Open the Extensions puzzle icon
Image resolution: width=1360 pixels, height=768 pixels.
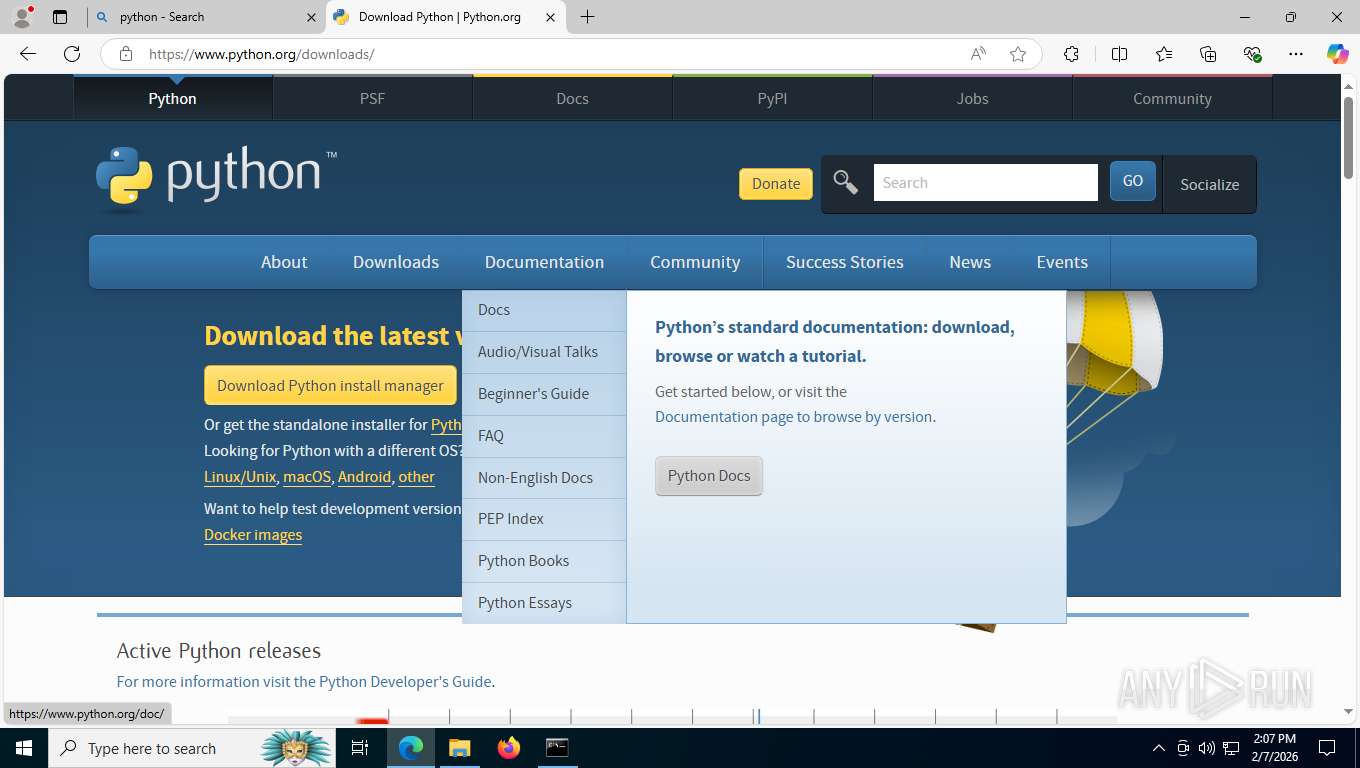pyautogui.click(x=1071, y=54)
